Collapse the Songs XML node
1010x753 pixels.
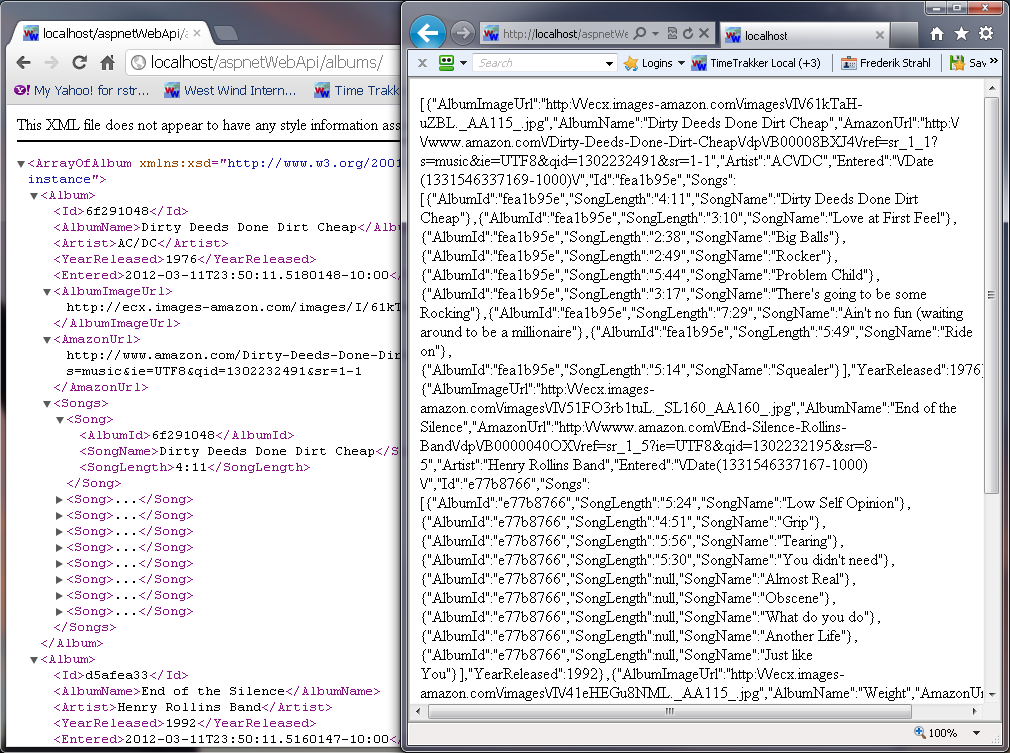[x=47, y=404]
